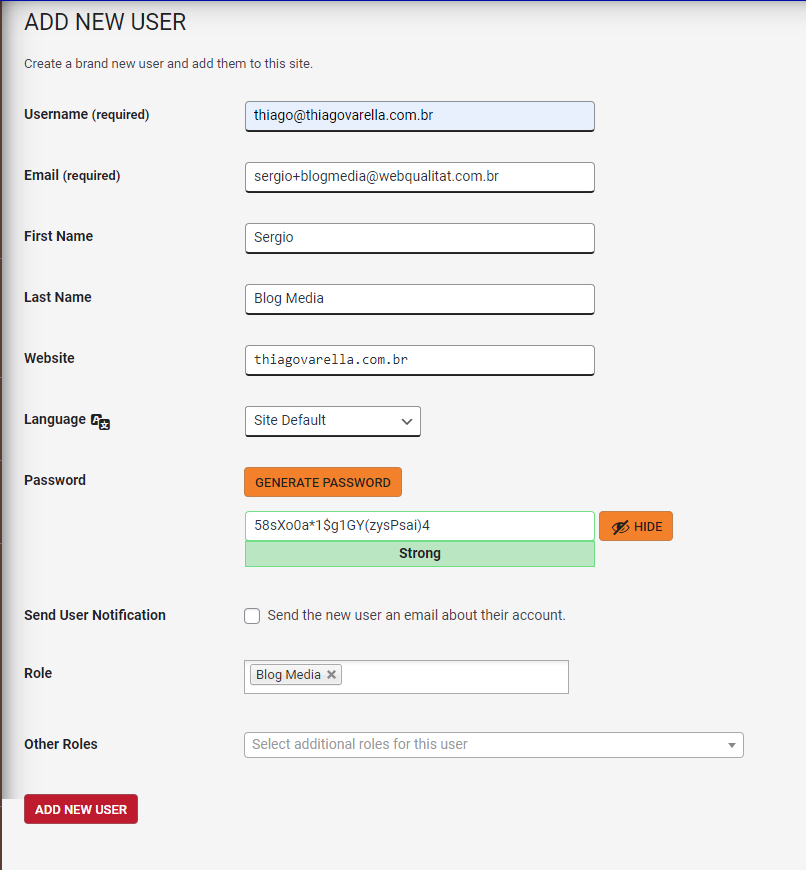Enable the Send User Notification checkbox
806x870 pixels.
pyautogui.click(x=252, y=616)
